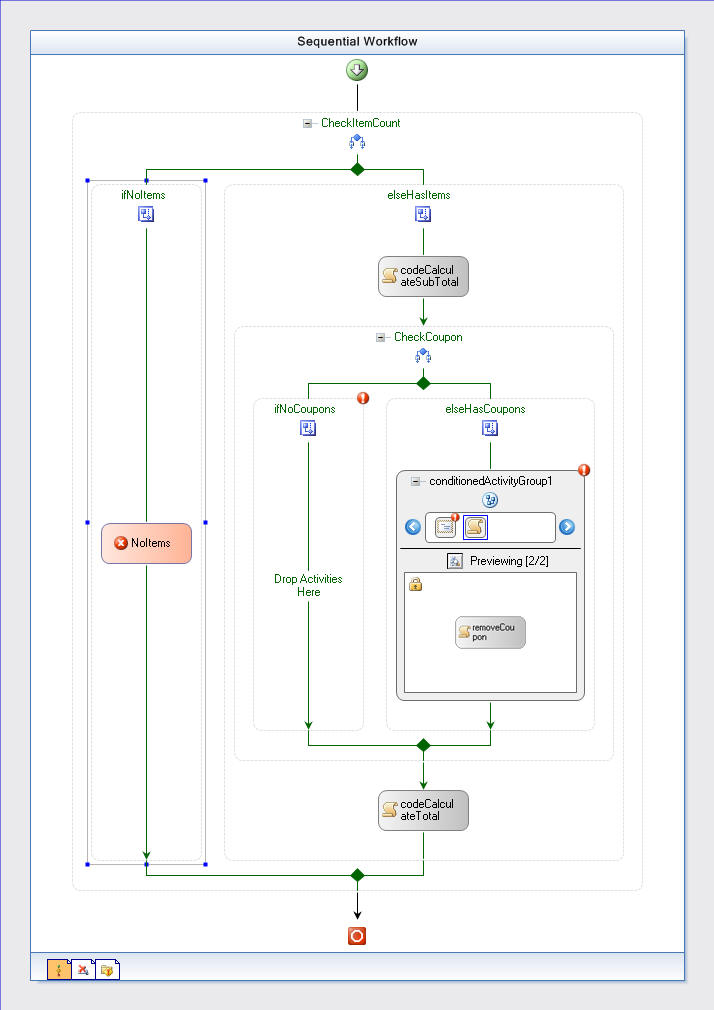Viewport: 714px width, 1010px height.
Task: Toggle the Previewing mode button
Action: pos(455,561)
